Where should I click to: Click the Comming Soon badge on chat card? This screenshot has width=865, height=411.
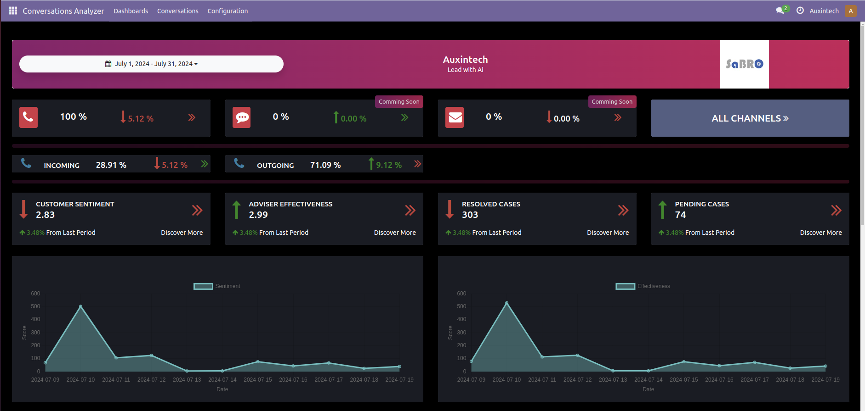click(x=399, y=102)
